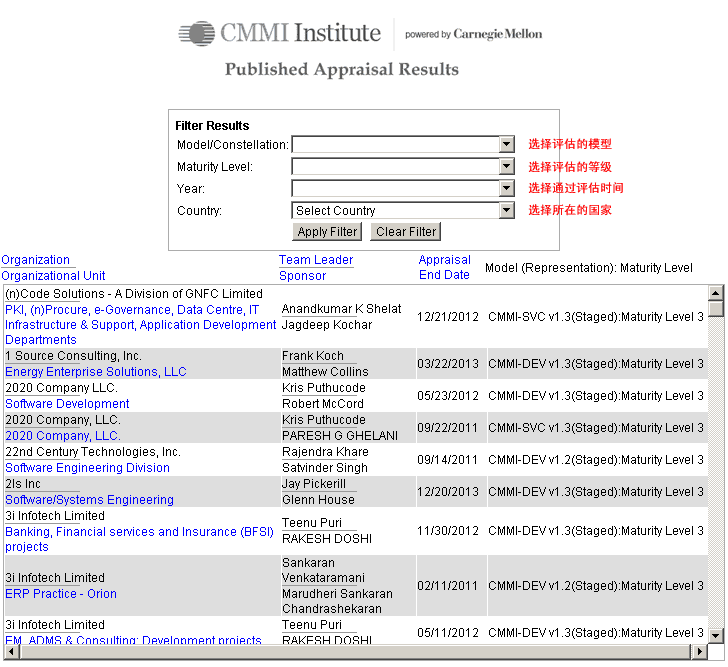Viewport: 728px width, 667px height.
Task: Click the scroll left arrow of results list
Action: pyautogui.click(x=12, y=652)
